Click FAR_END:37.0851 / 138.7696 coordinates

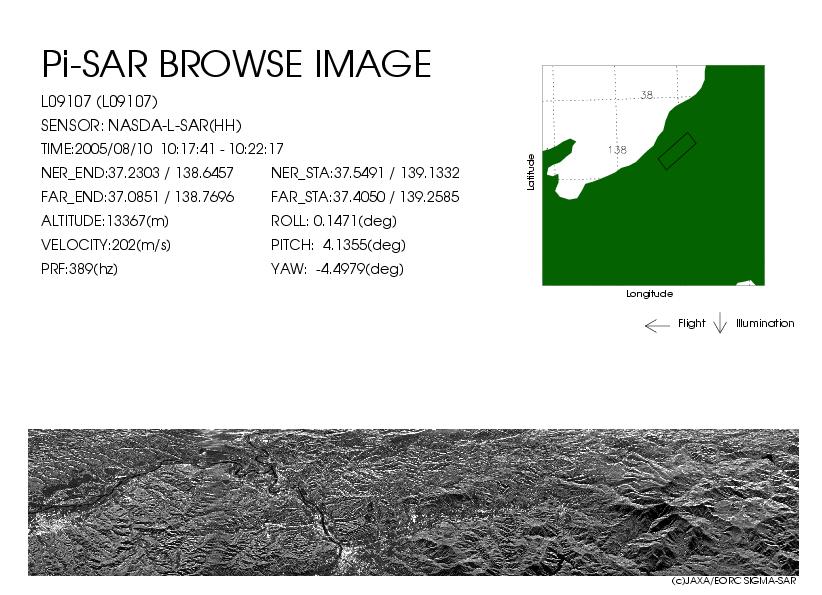[x=137, y=197]
